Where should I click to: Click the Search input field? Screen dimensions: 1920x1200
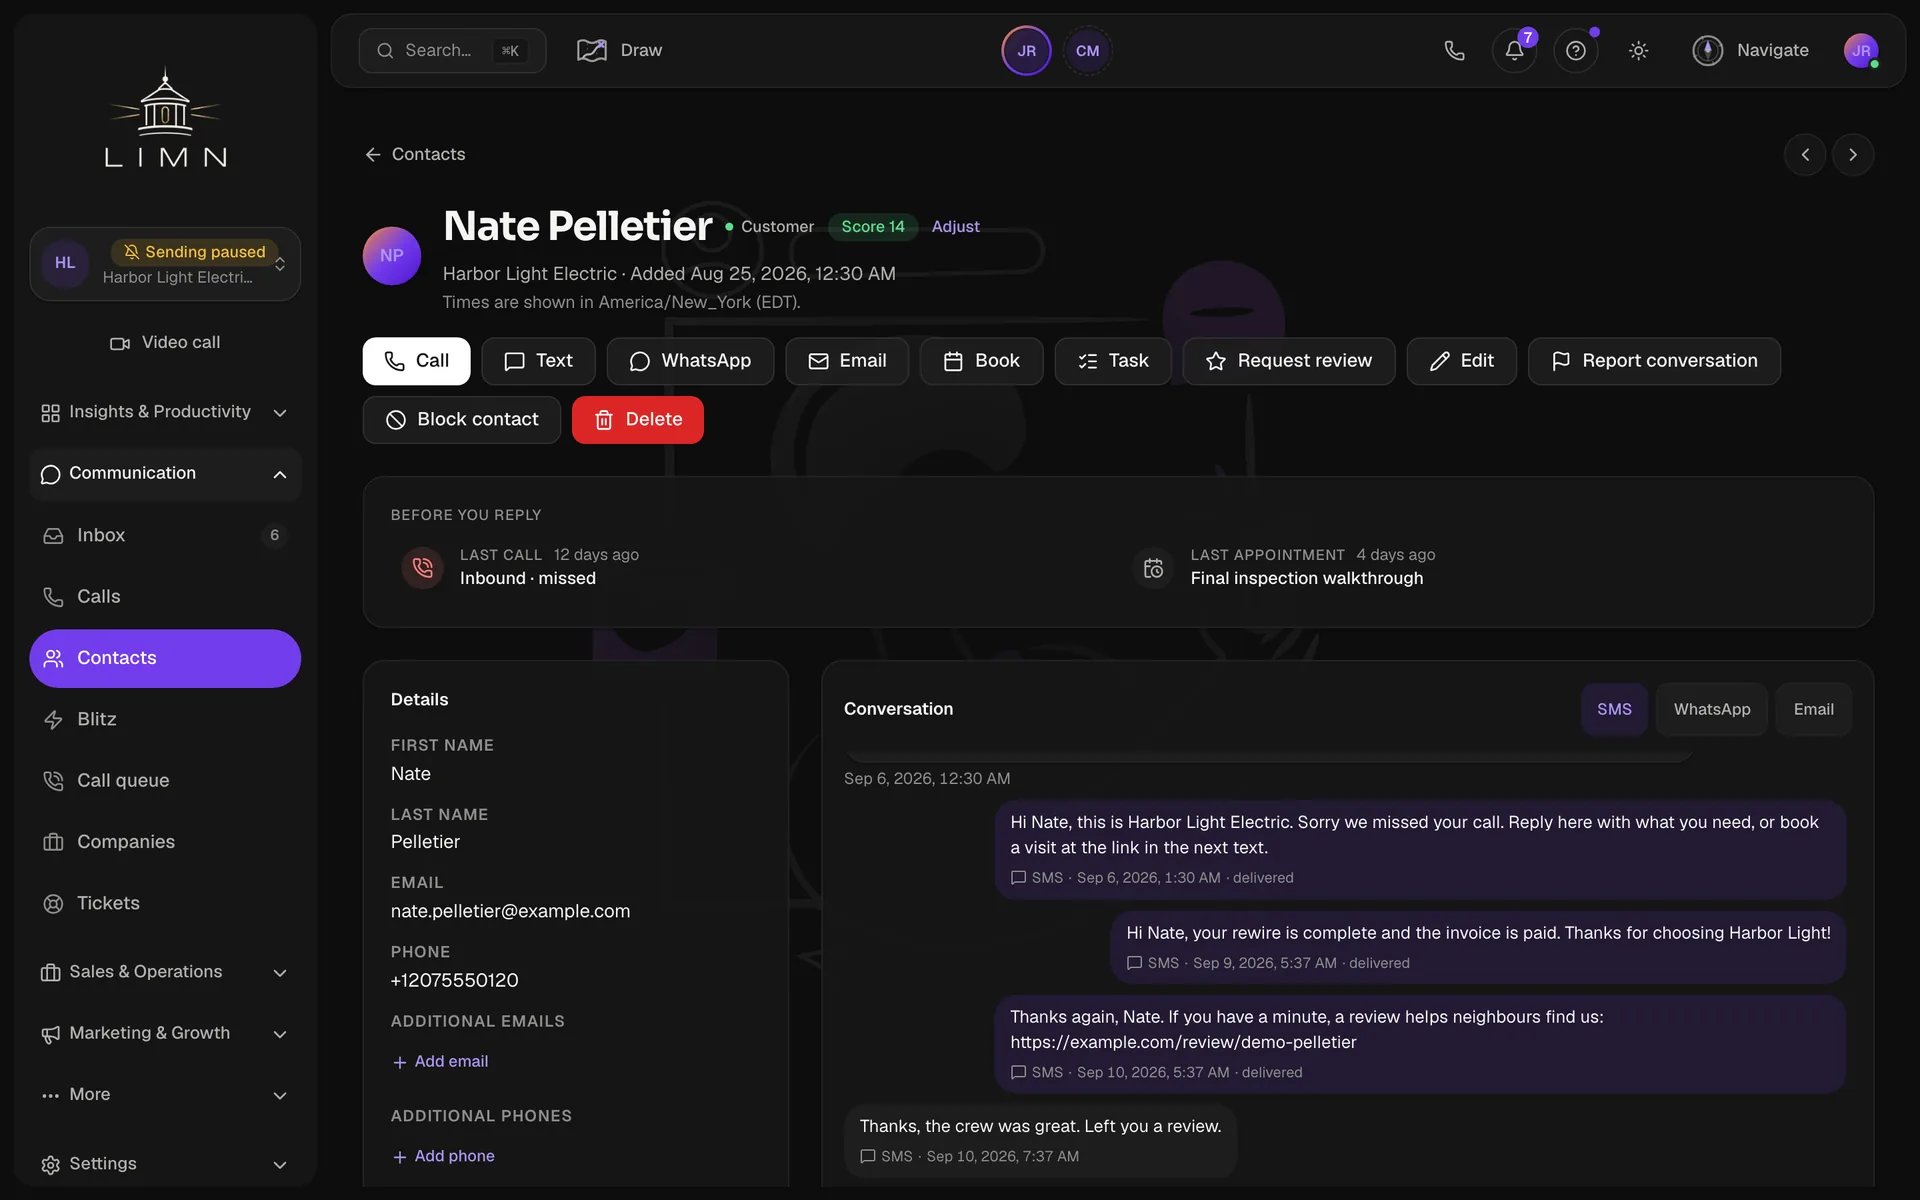pyautogui.click(x=452, y=50)
